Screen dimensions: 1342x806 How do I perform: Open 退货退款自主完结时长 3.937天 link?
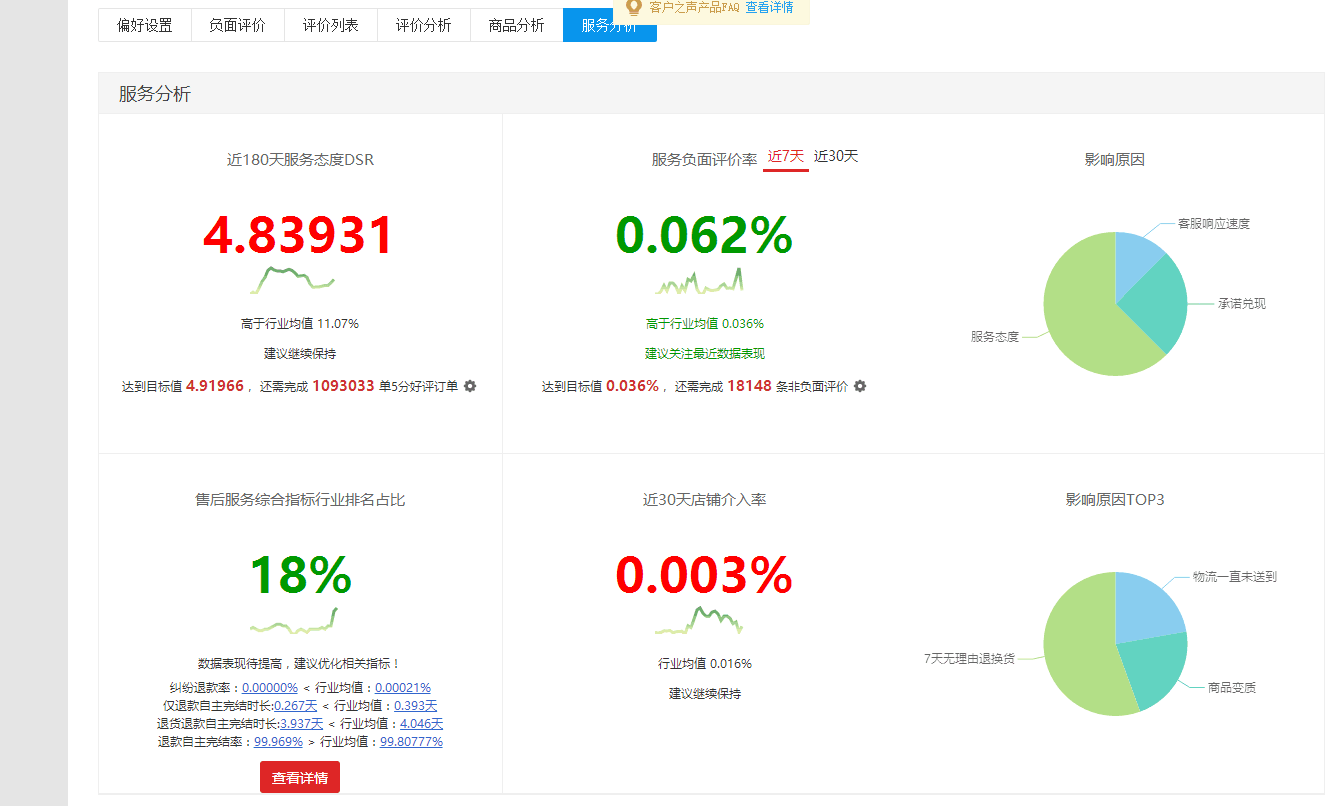(x=302, y=723)
